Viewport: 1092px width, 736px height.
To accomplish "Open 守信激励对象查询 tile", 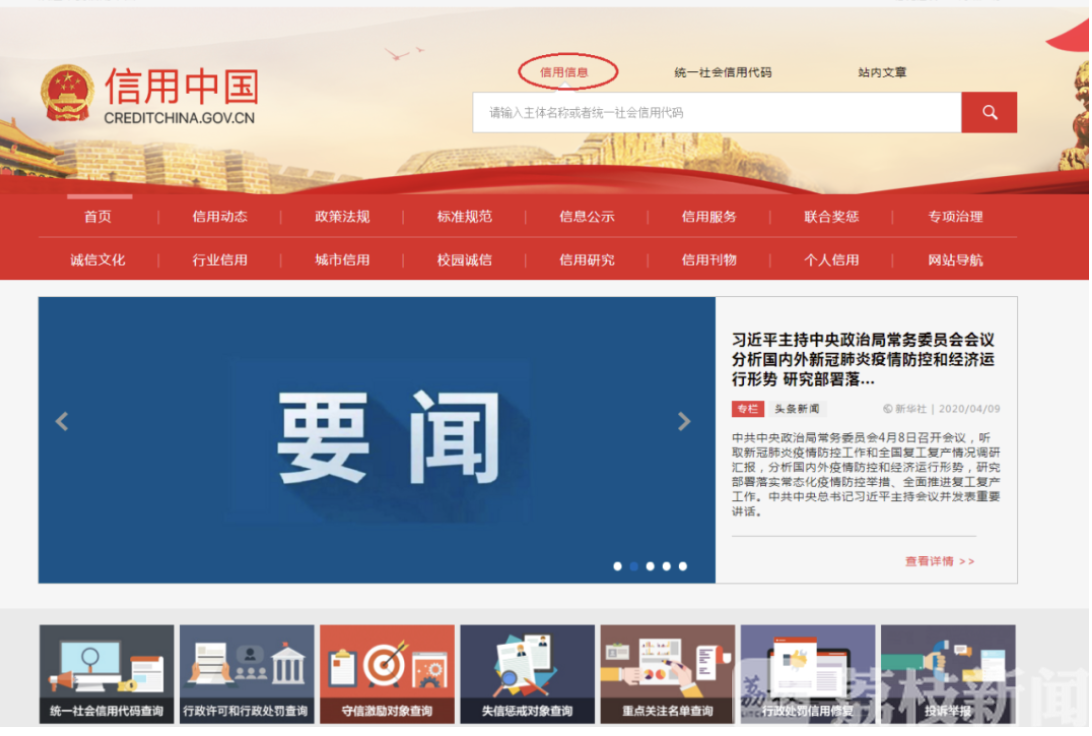I will [x=387, y=675].
